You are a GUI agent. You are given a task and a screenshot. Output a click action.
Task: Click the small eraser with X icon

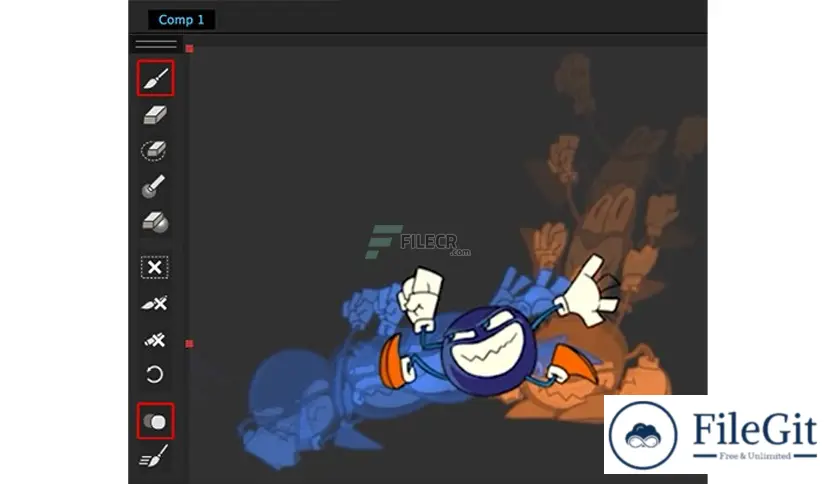click(x=155, y=340)
